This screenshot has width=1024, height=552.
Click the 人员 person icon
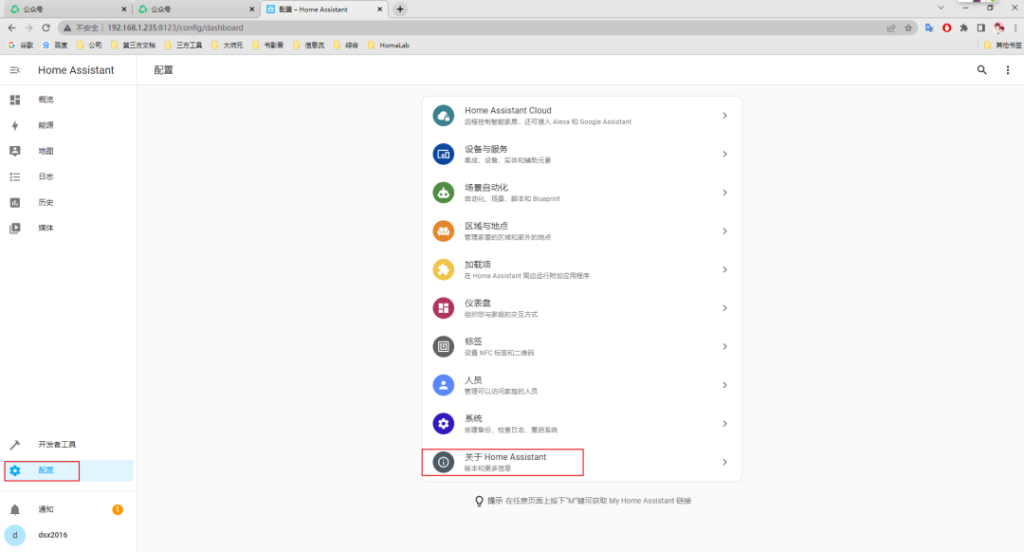(x=443, y=385)
